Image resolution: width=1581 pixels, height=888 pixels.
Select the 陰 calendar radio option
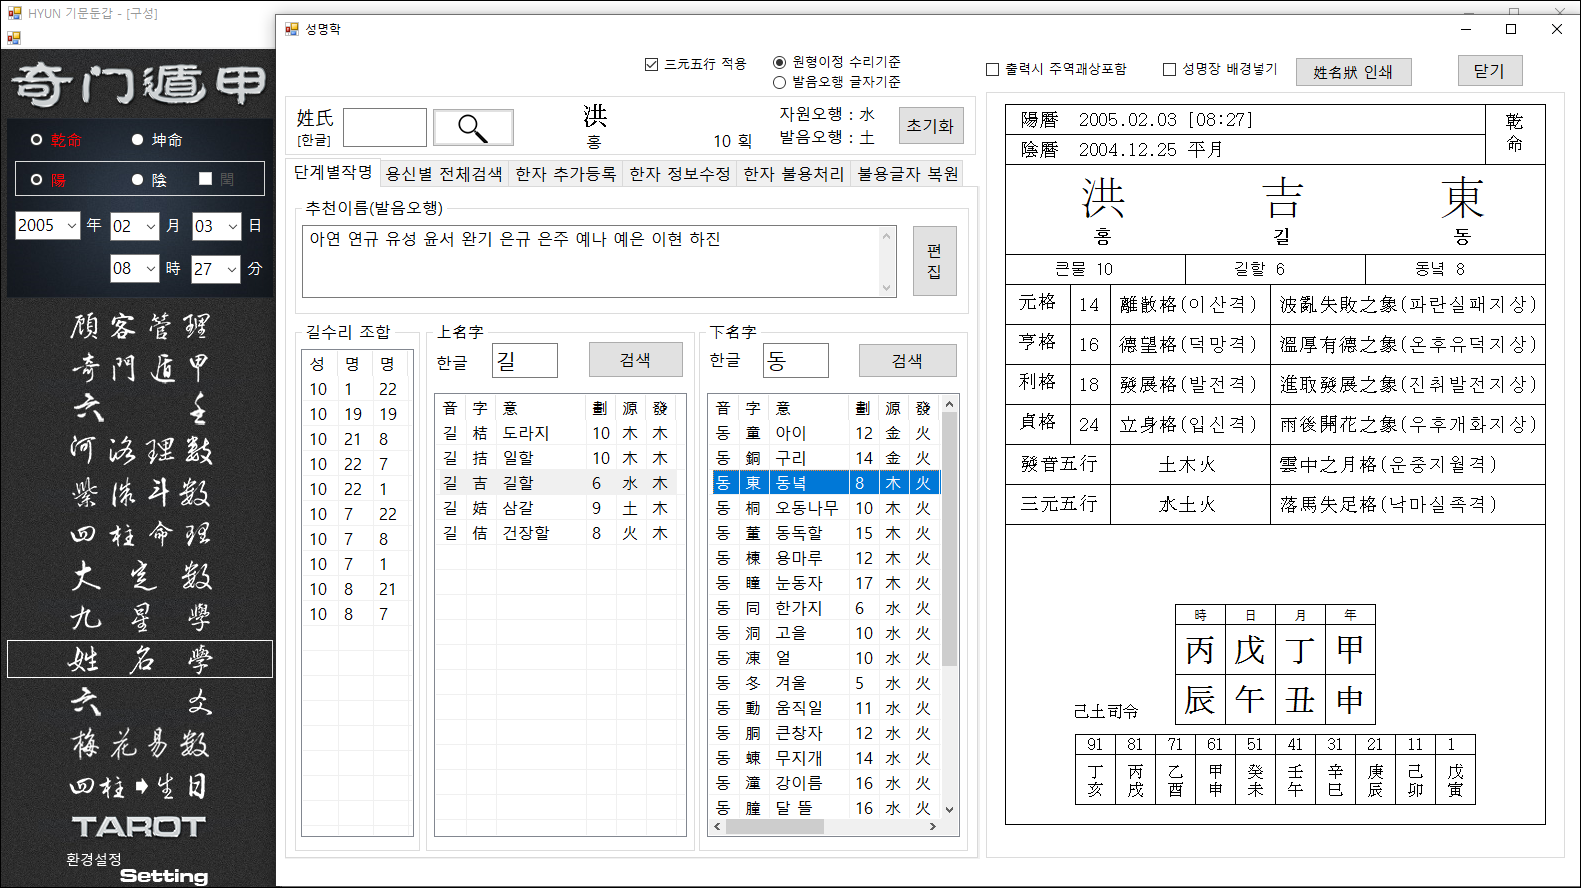138,180
